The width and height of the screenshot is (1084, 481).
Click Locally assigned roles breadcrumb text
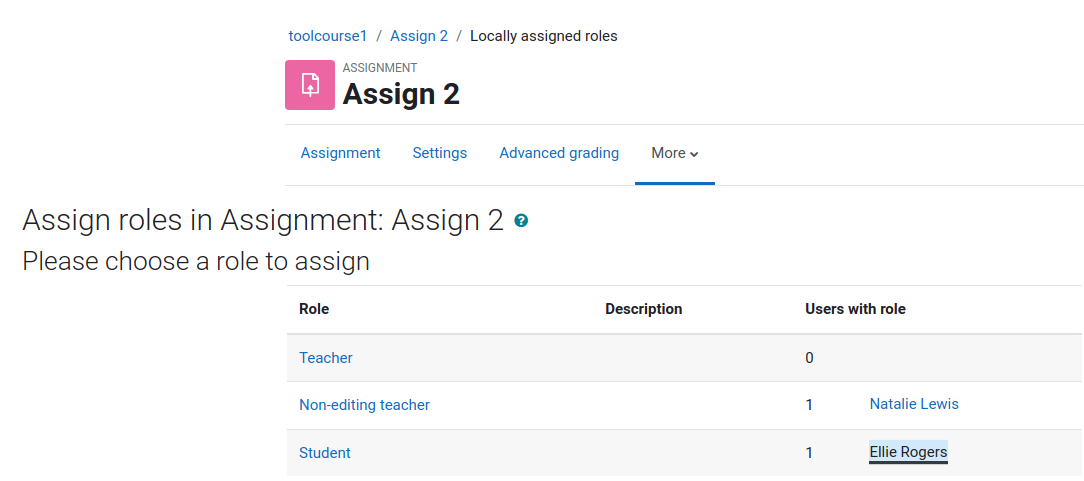click(544, 36)
